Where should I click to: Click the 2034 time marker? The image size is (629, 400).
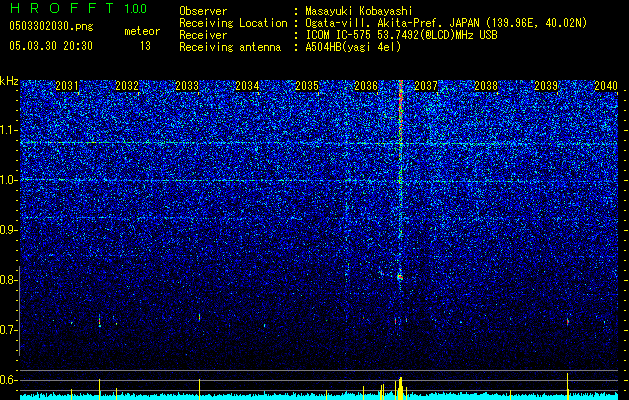click(247, 85)
